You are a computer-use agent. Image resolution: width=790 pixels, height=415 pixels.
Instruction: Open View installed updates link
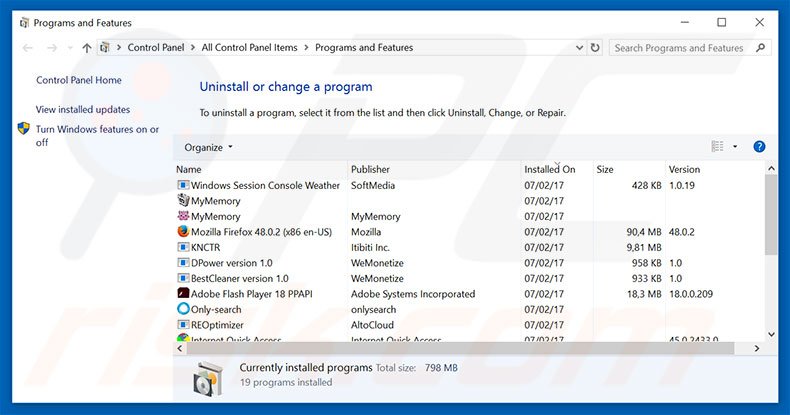coord(83,109)
